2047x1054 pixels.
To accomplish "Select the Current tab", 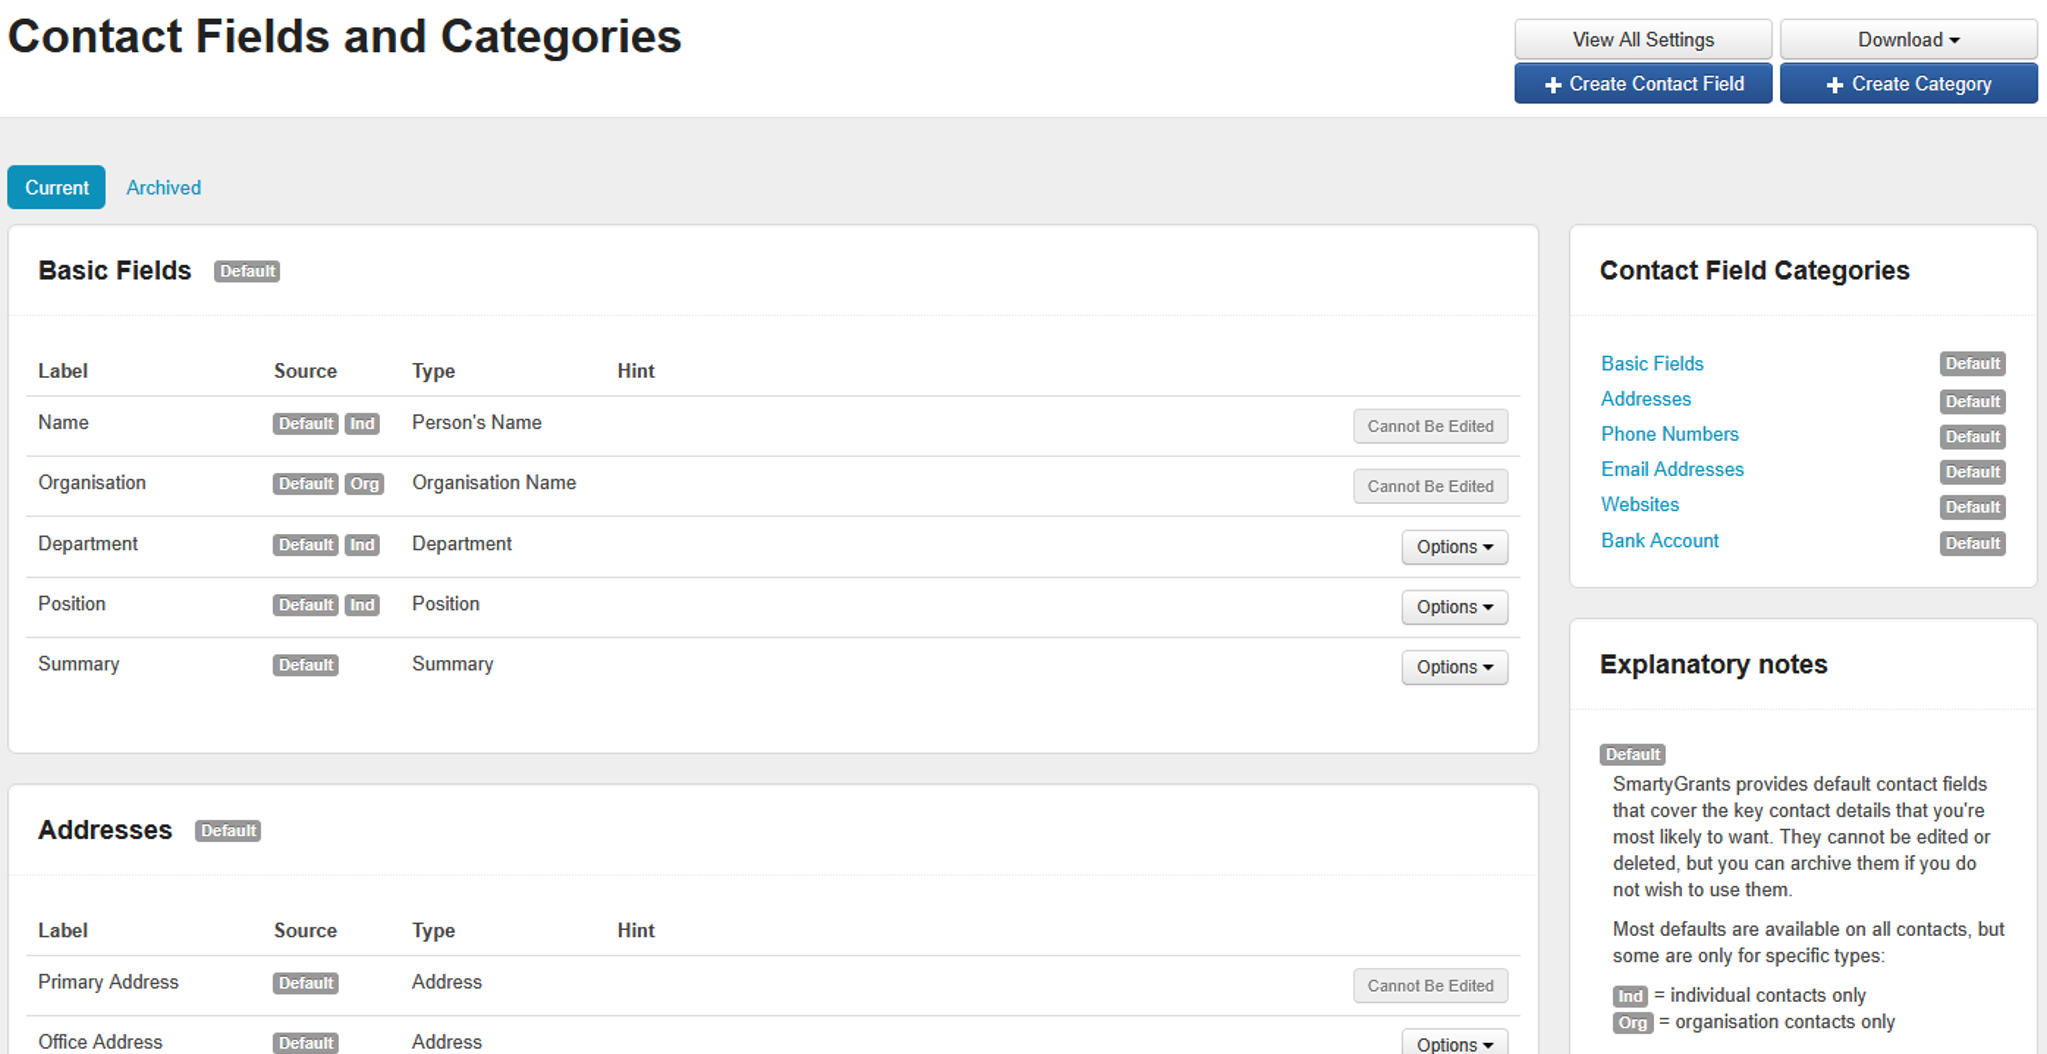I will point(56,188).
